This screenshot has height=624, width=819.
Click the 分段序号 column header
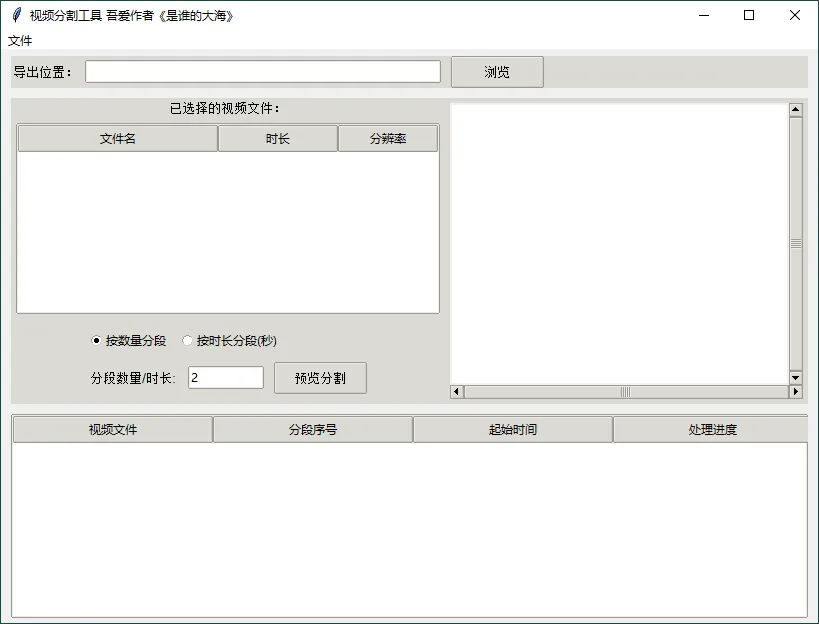(311, 428)
